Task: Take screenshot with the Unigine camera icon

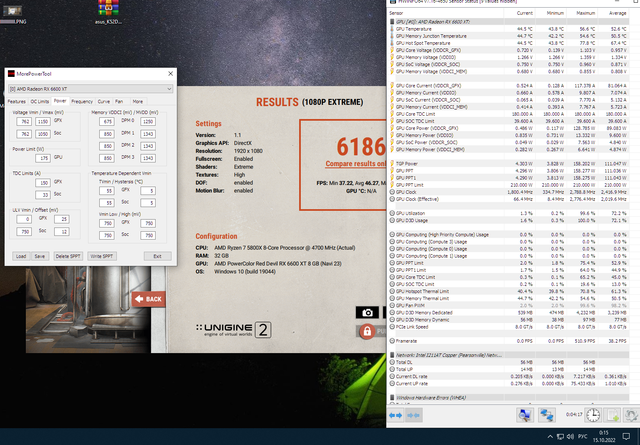Action: tap(367, 313)
